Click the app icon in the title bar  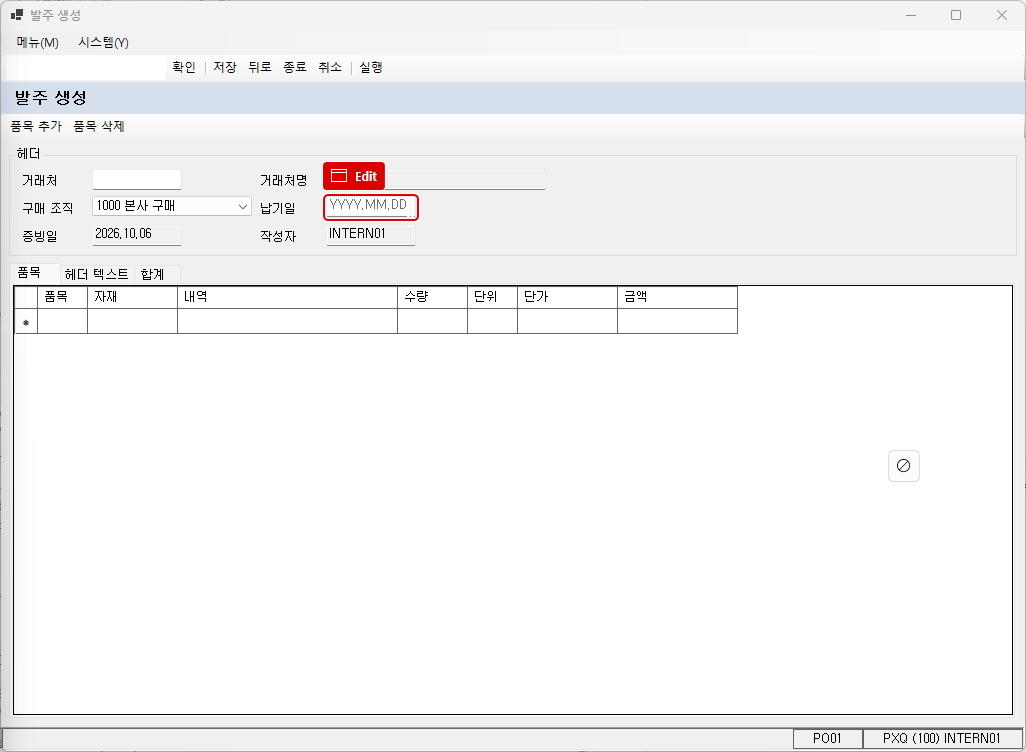point(17,14)
